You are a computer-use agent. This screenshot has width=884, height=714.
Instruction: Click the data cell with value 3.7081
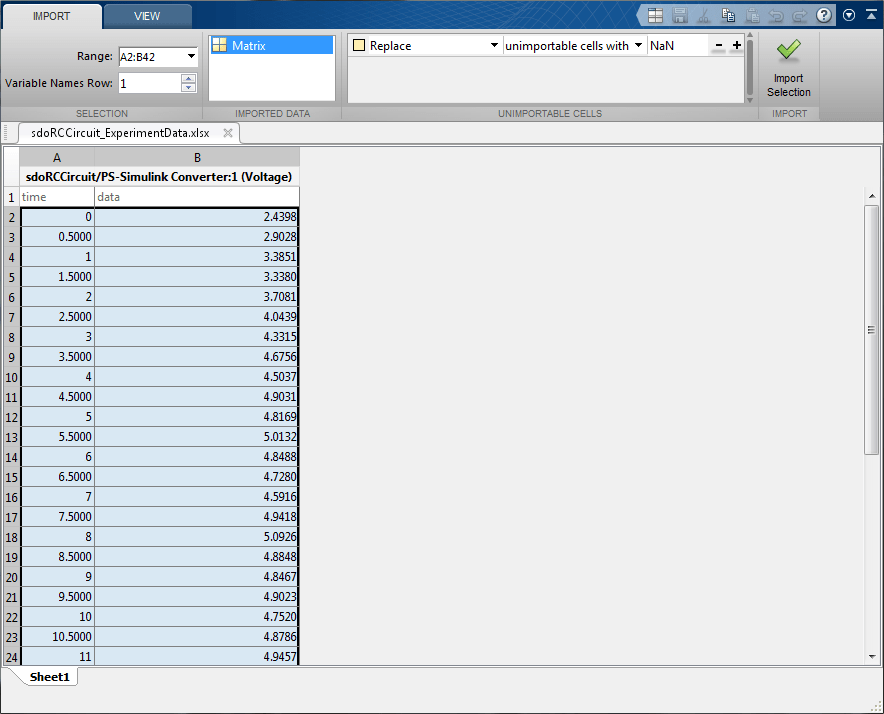197,297
